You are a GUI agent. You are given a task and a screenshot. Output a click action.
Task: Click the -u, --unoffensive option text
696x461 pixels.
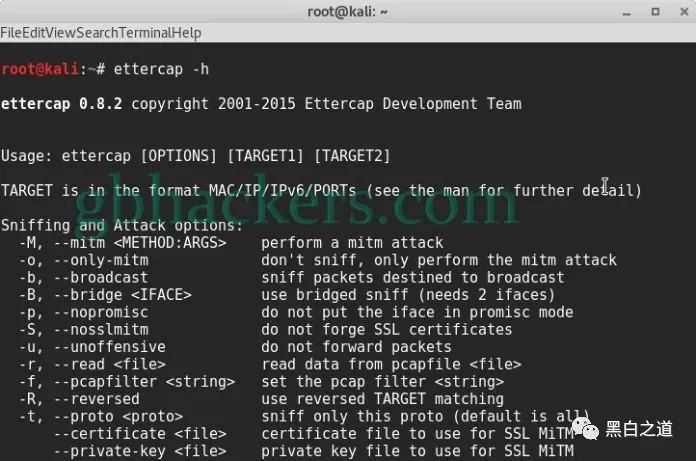pyautogui.click(x=92, y=347)
